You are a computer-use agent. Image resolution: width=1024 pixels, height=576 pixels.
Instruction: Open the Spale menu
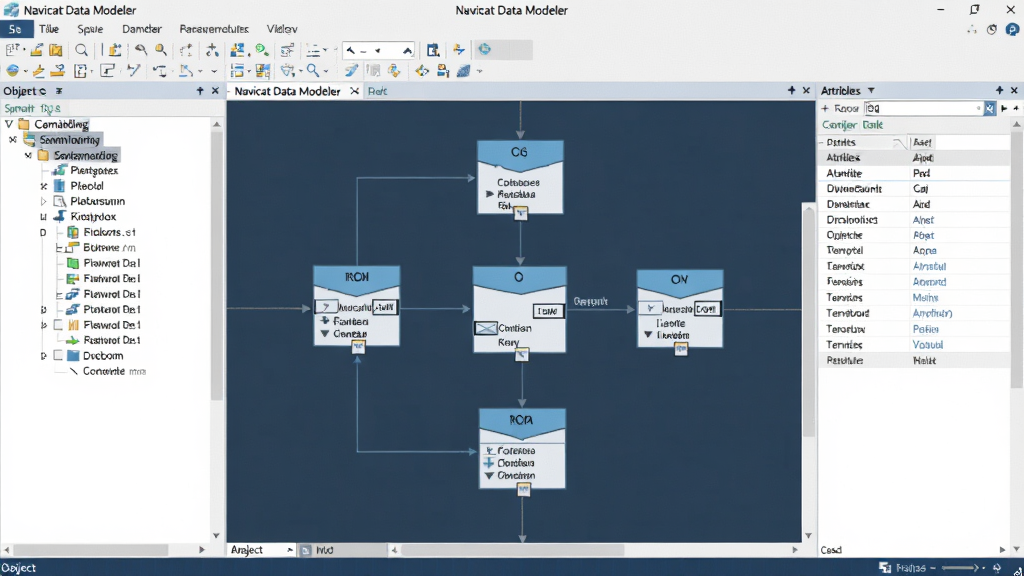click(x=90, y=29)
